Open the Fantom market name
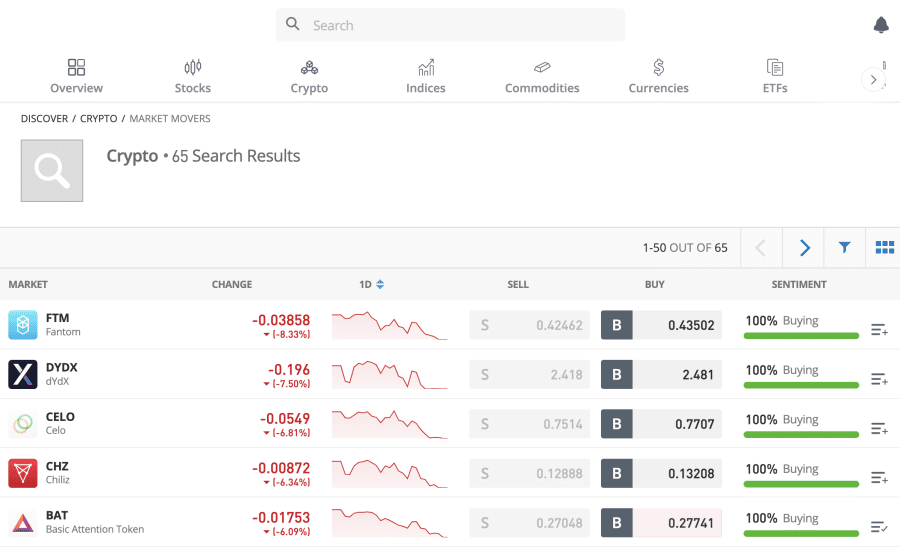The image size is (900, 551). tap(63, 332)
